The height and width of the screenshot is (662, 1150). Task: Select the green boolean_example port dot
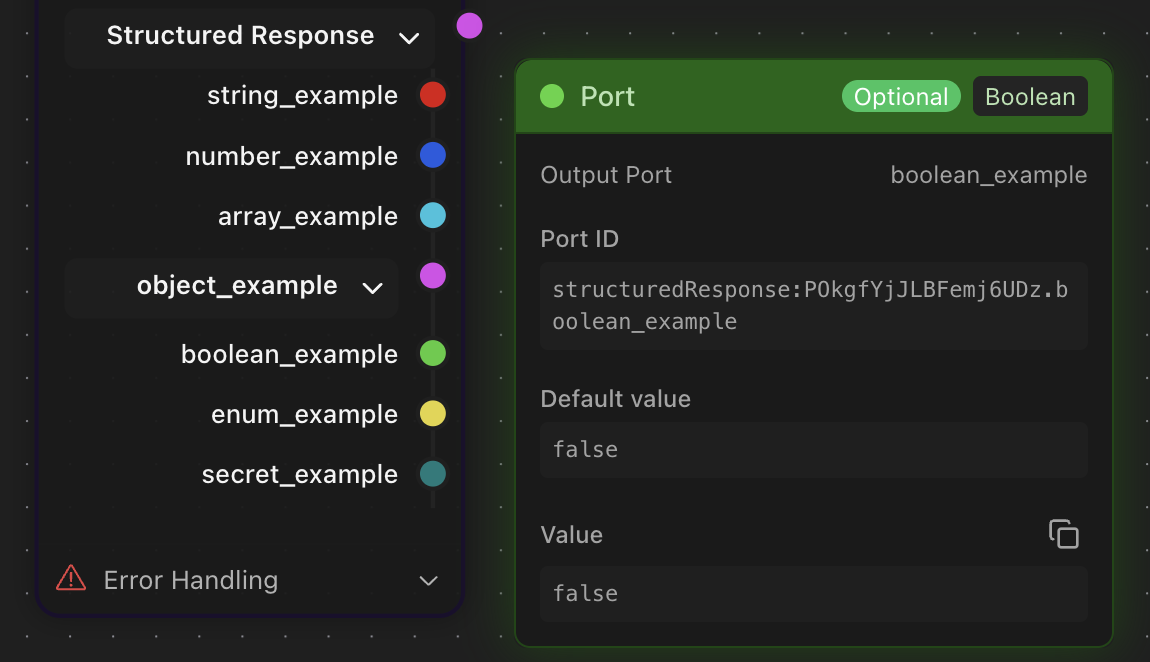(432, 354)
